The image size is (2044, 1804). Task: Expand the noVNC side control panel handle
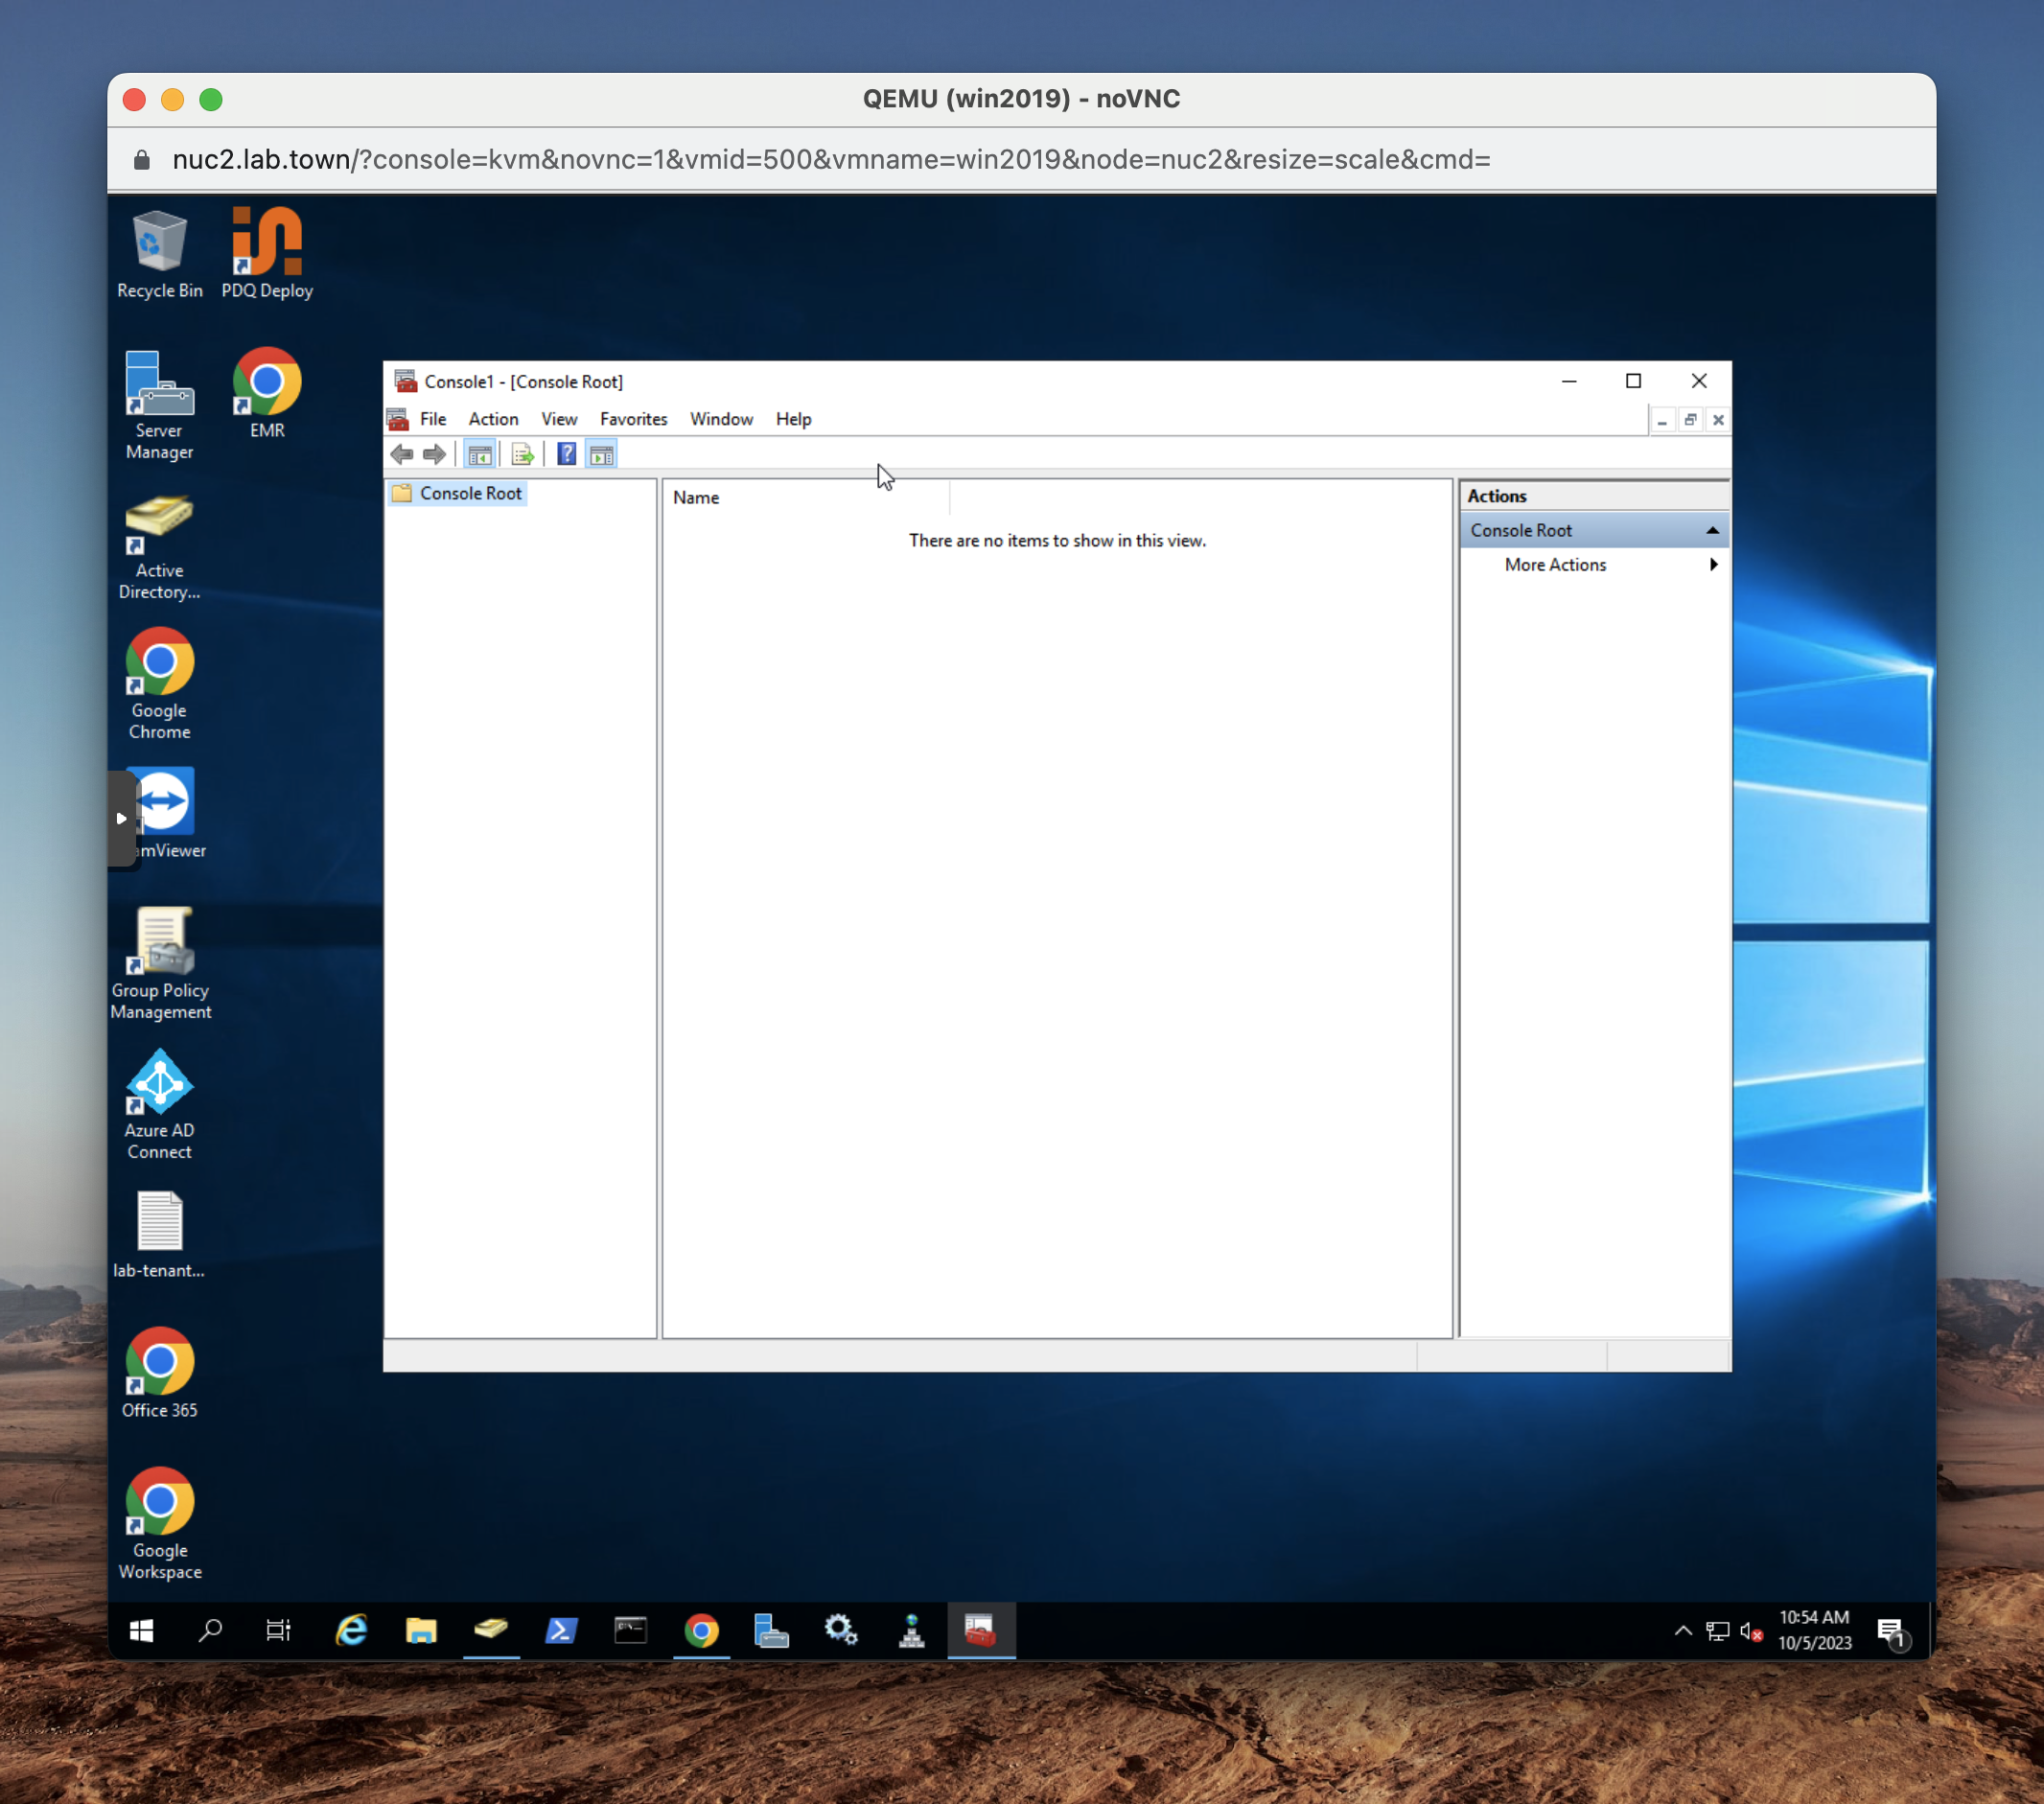tap(121, 818)
